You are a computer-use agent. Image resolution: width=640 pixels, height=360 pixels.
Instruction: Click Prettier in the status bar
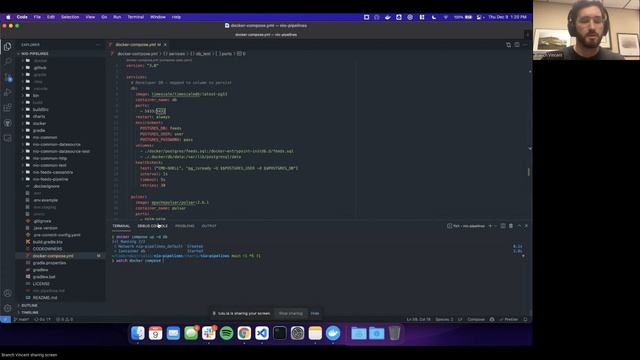tap(509, 319)
